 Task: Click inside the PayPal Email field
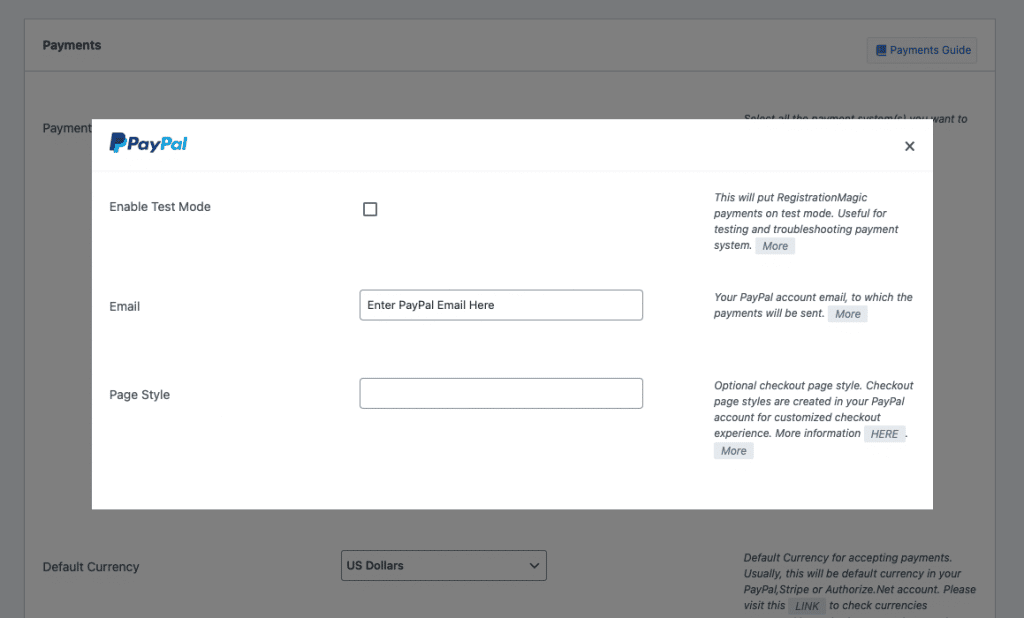click(x=500, y=305)
